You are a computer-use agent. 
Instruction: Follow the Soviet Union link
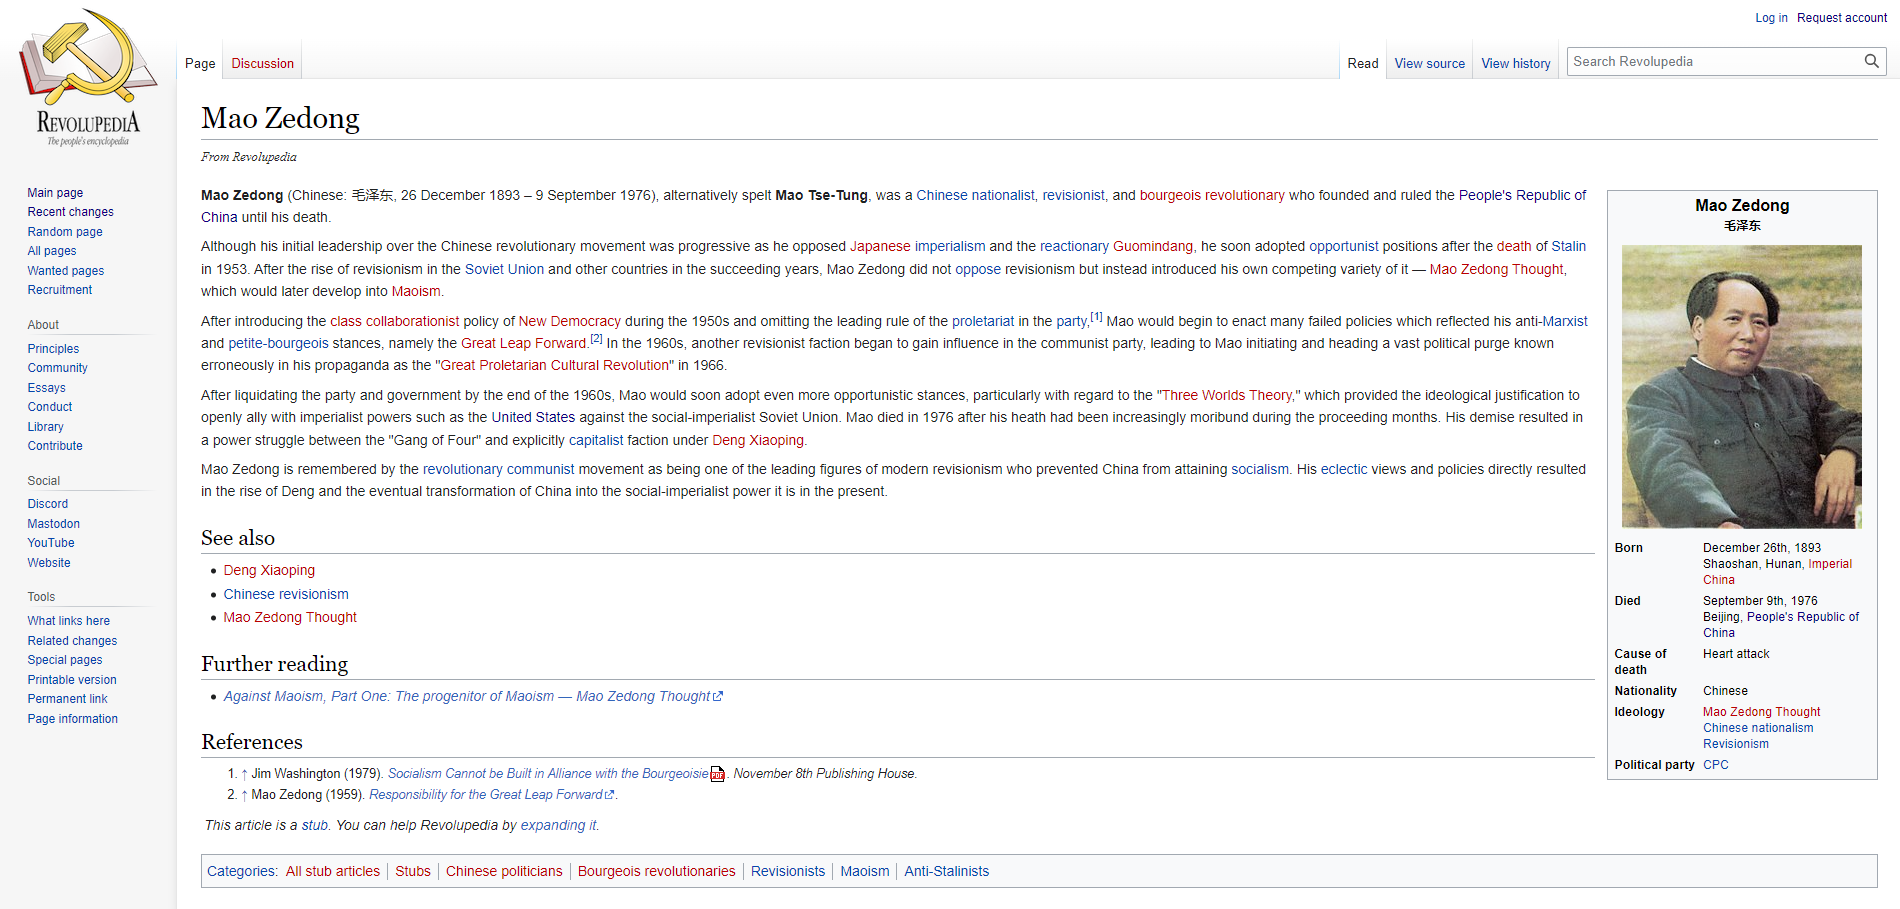coord(504,269)
